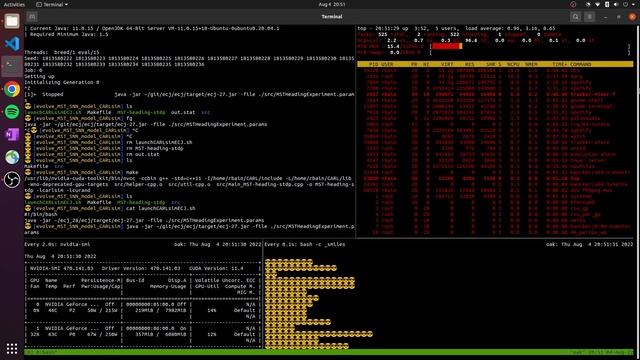Screen dimensions: 640x360
Task: Click the COMMAND column header in top
Action: point(580,64)
